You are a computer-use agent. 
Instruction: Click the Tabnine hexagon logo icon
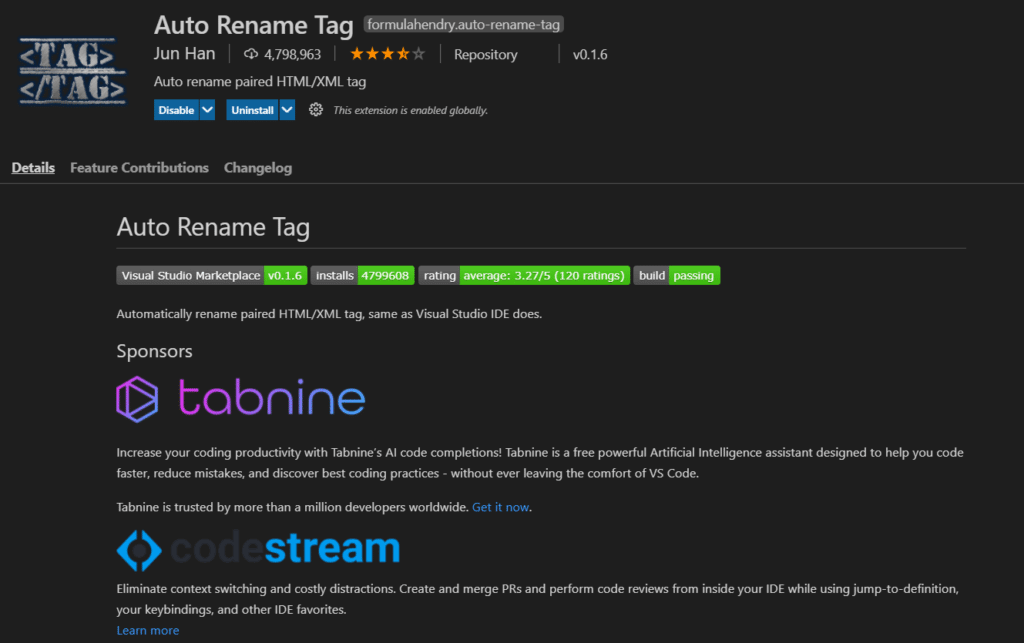[137, 399]
